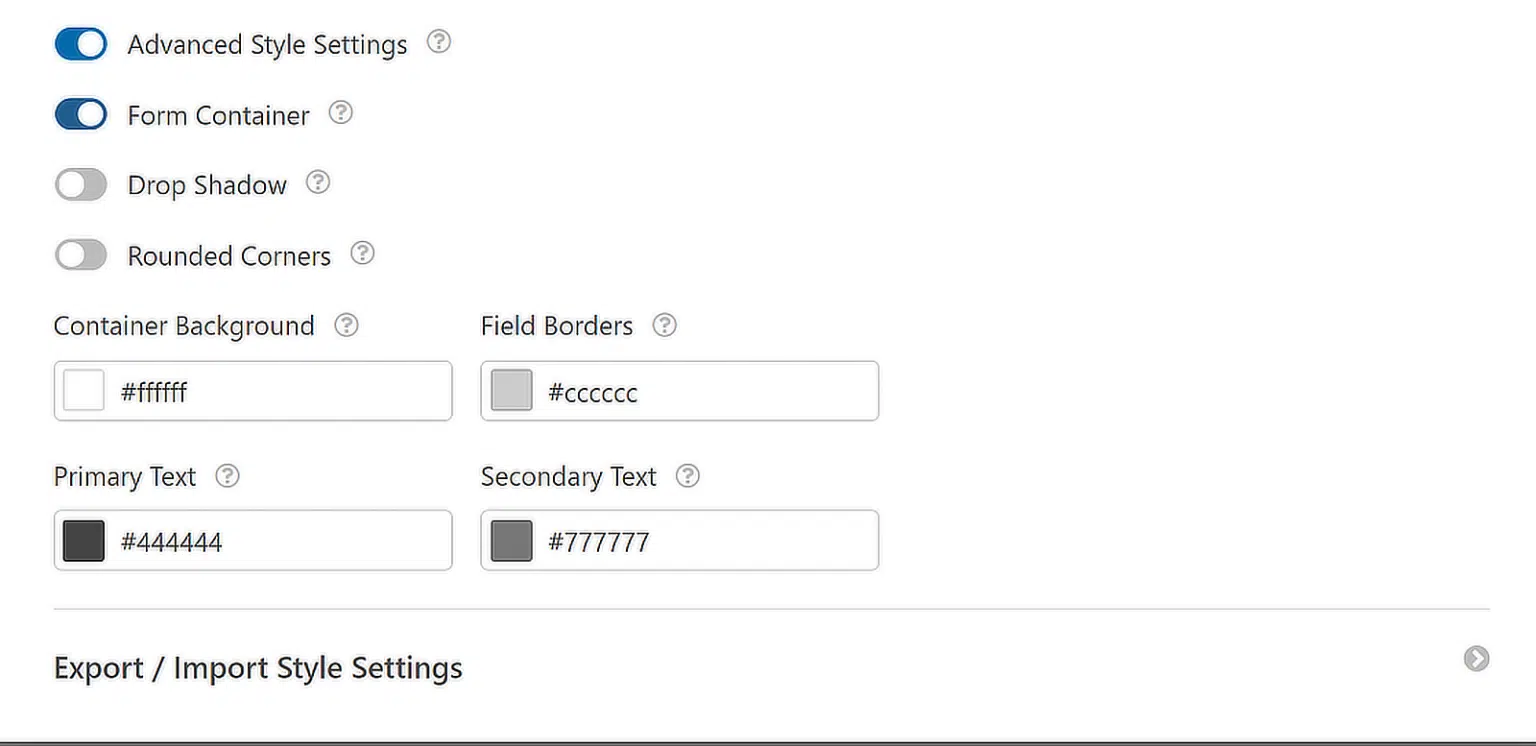Screen dimensions: 1536x746
Task: Open the Container Background color swatch
Action: pyautogui.click(x=84, y=391)
